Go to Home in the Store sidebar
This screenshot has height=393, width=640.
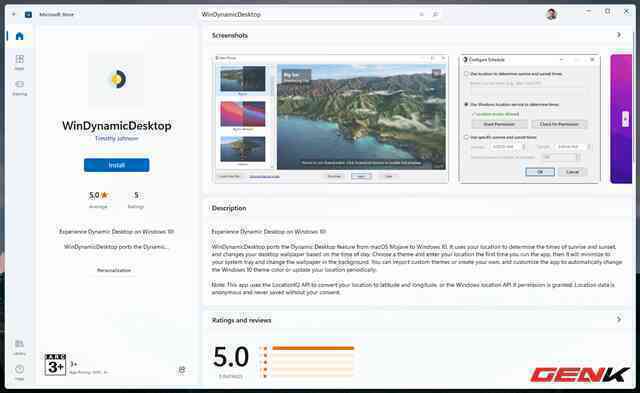tap(19, 36)
